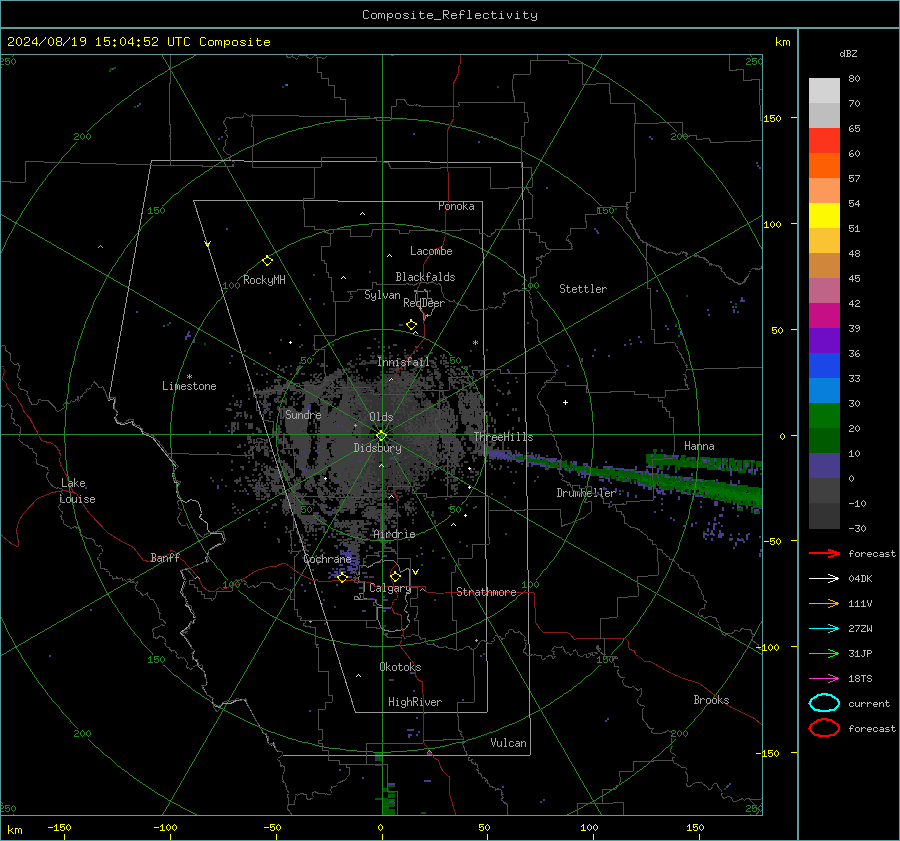
Task: Click the asterisk marker northeast of Innisfail
Action: pos(475,343)
